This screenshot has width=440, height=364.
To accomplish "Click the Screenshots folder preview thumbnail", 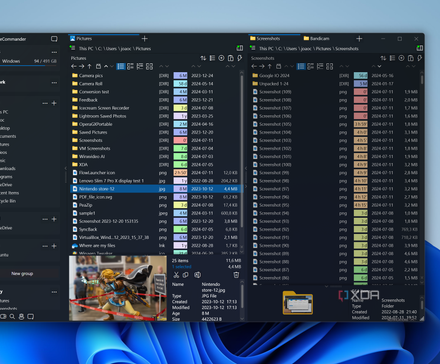I will [298, 303].
